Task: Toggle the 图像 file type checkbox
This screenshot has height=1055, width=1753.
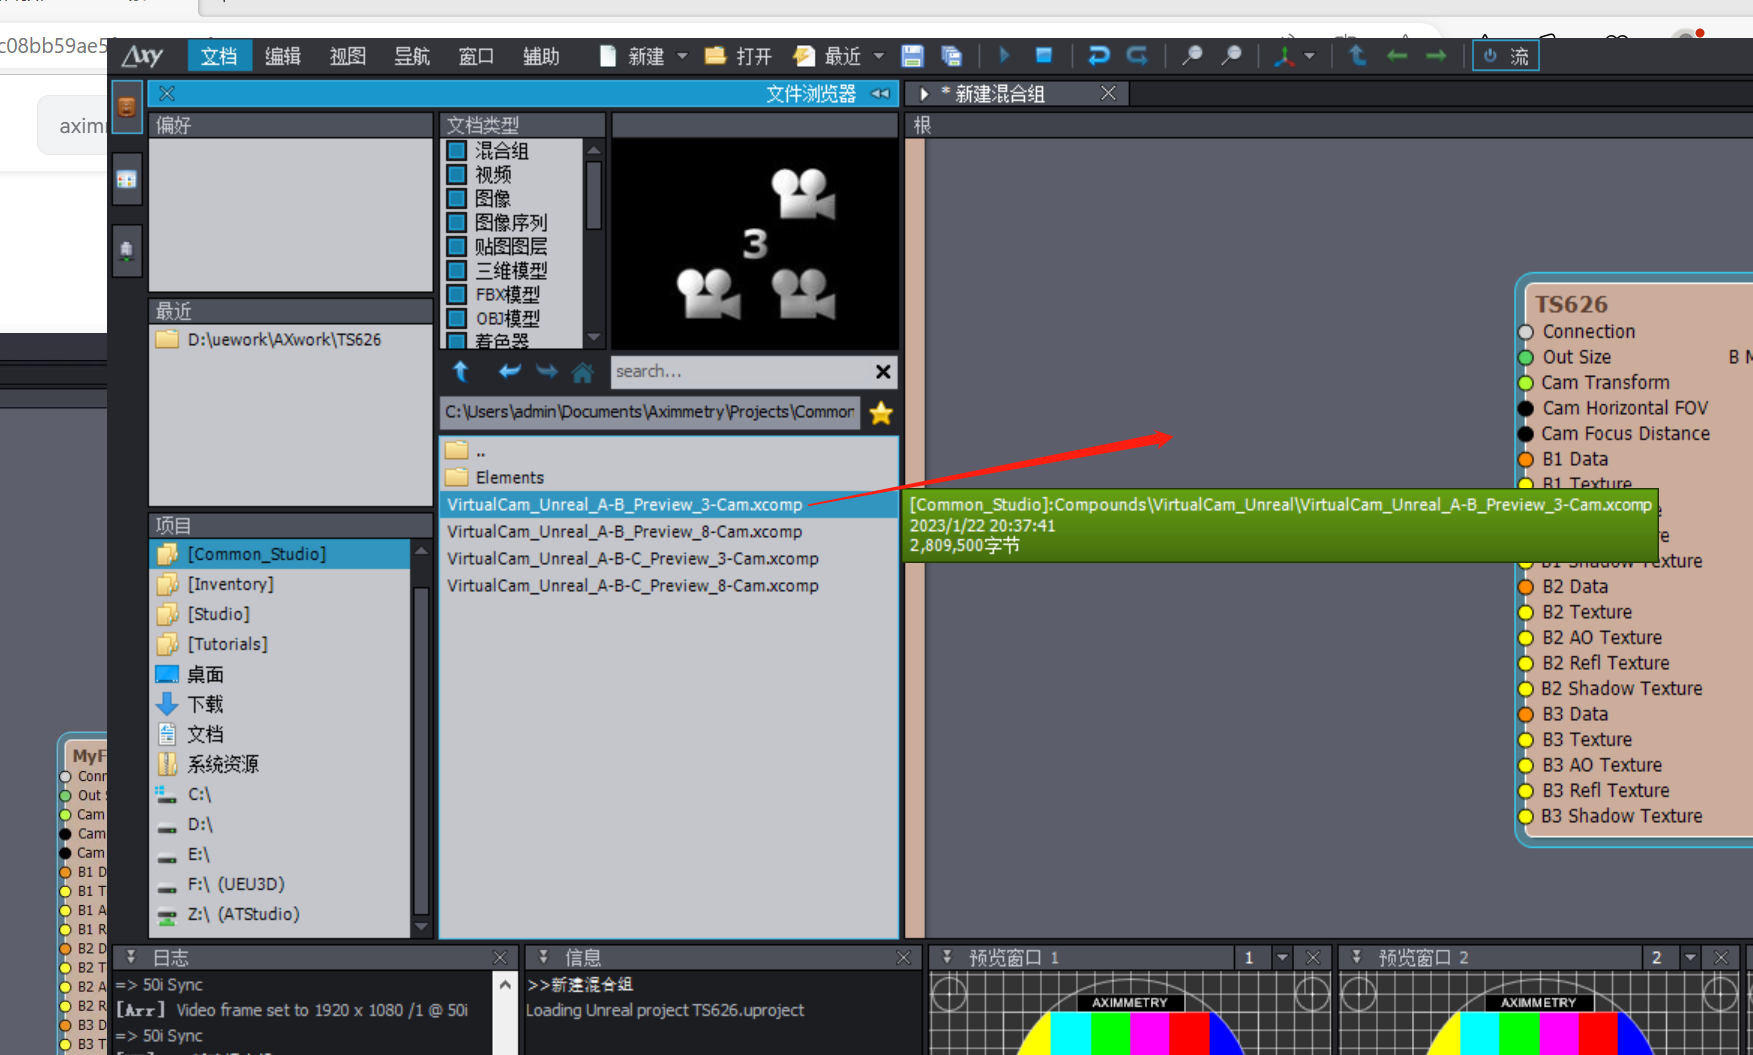Action: point(457,199)
